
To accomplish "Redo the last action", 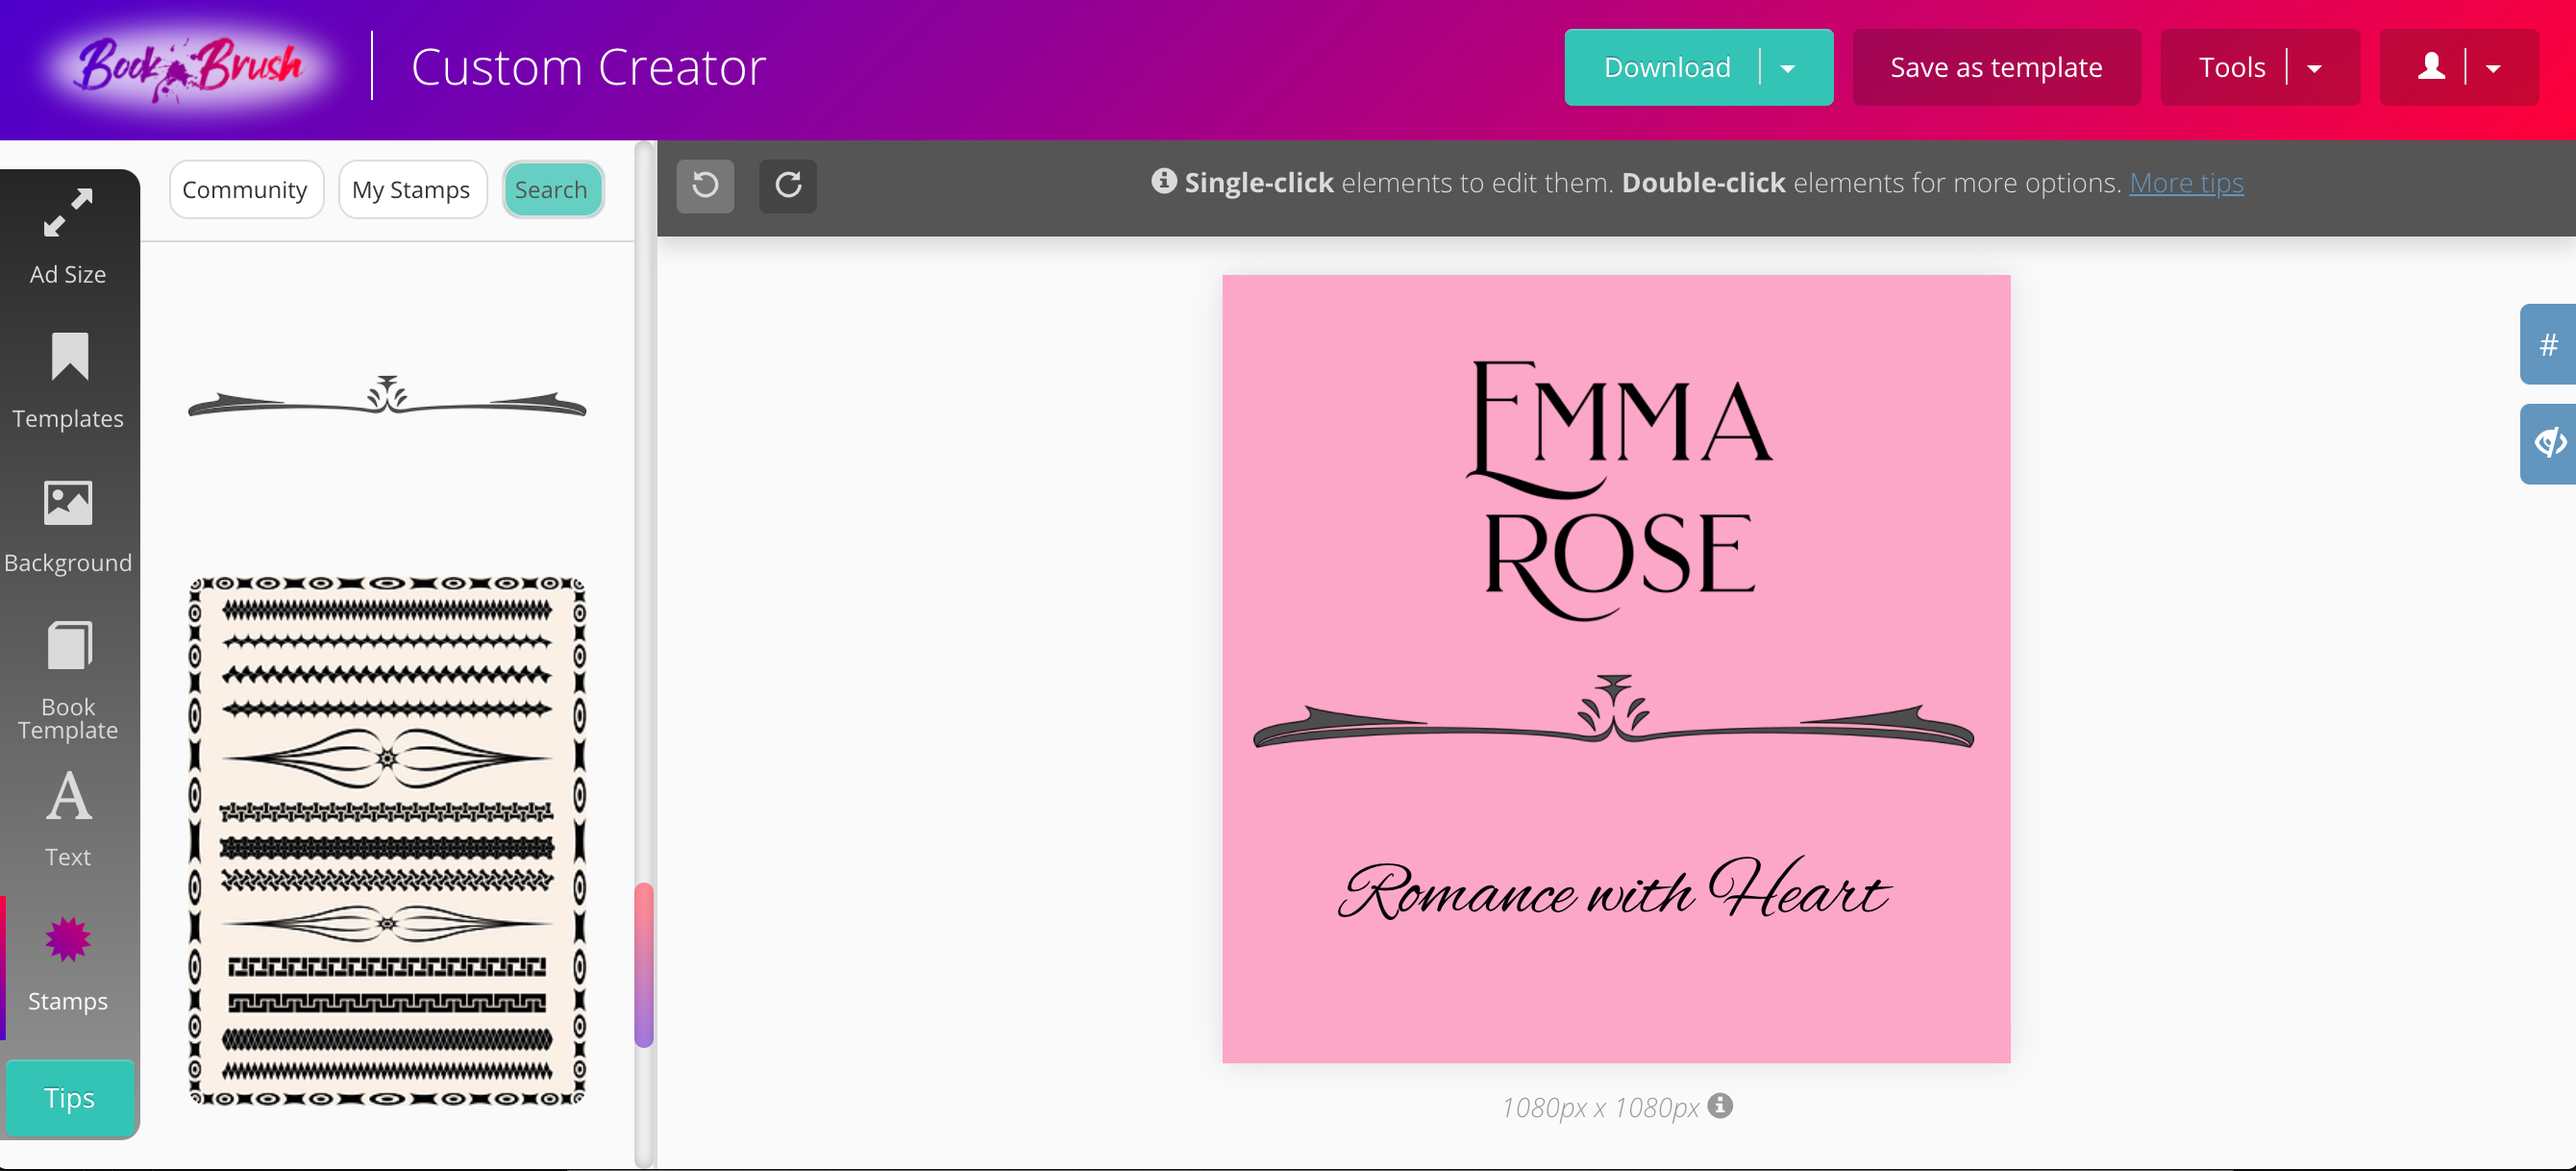I will [788, 185].
